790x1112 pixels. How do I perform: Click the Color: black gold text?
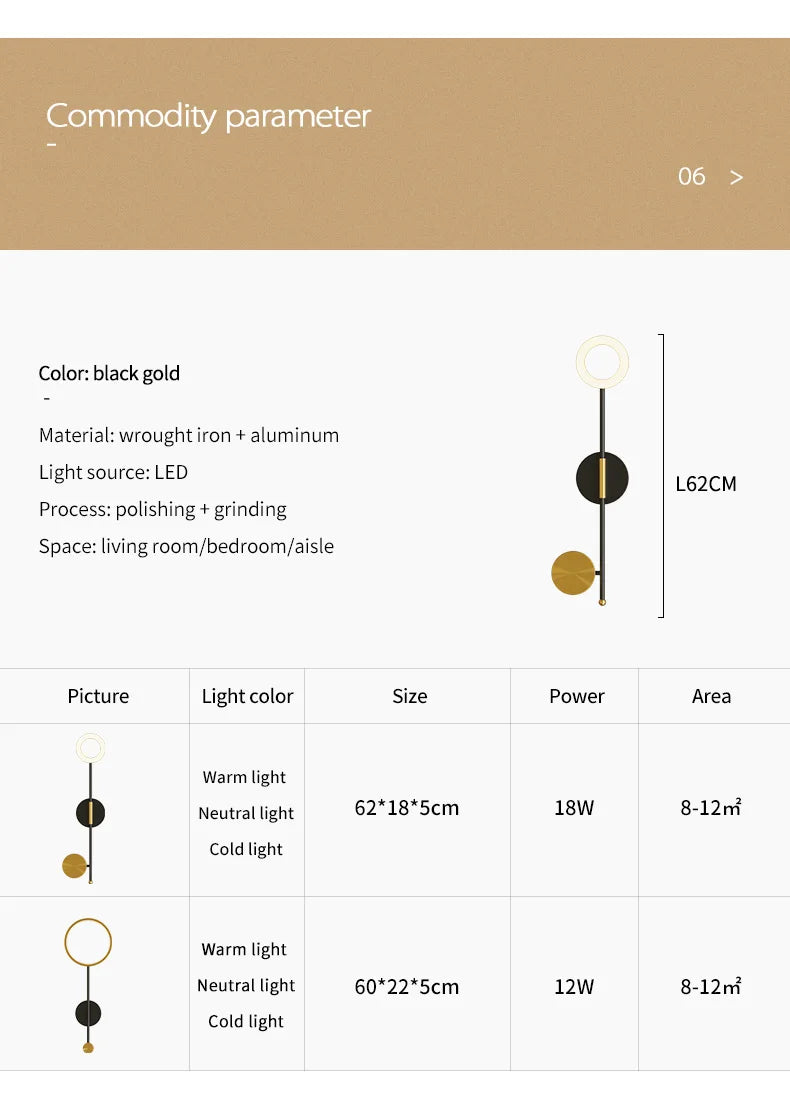pos(109,374)
